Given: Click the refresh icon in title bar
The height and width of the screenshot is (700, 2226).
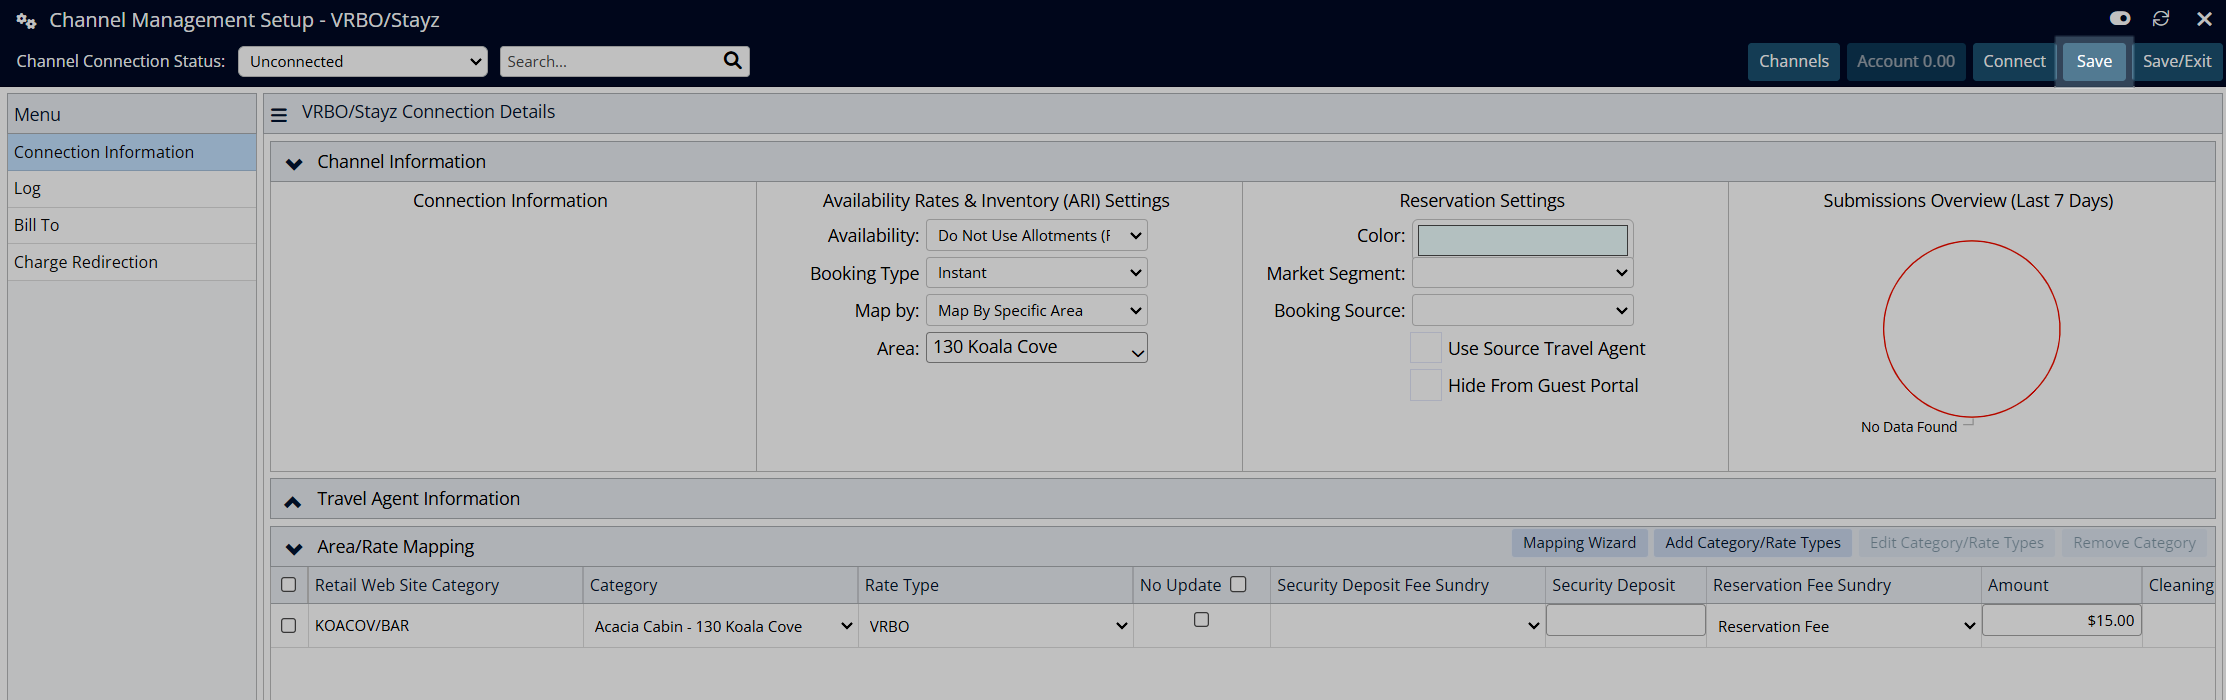Looking at the screenshot, I should (2161, 19).
